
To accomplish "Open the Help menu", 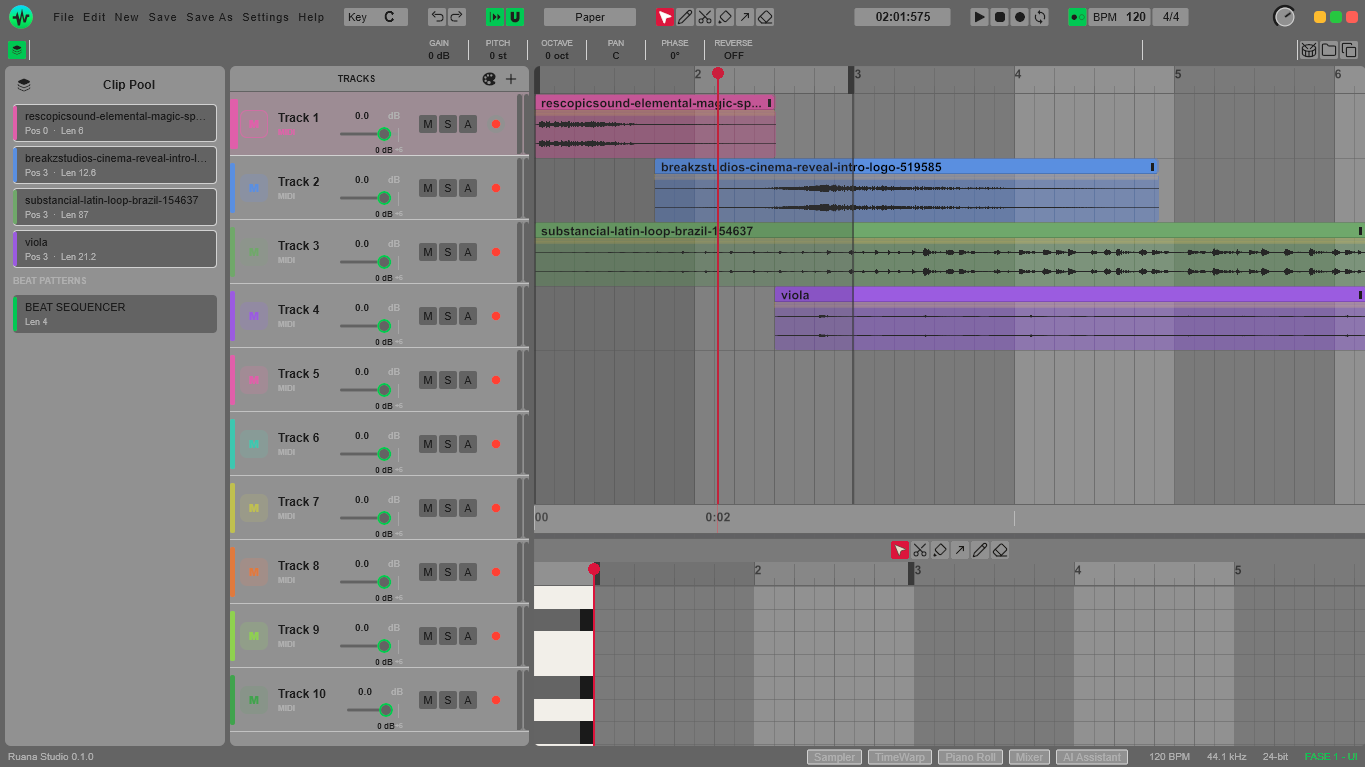I will [x=311, y=17].
